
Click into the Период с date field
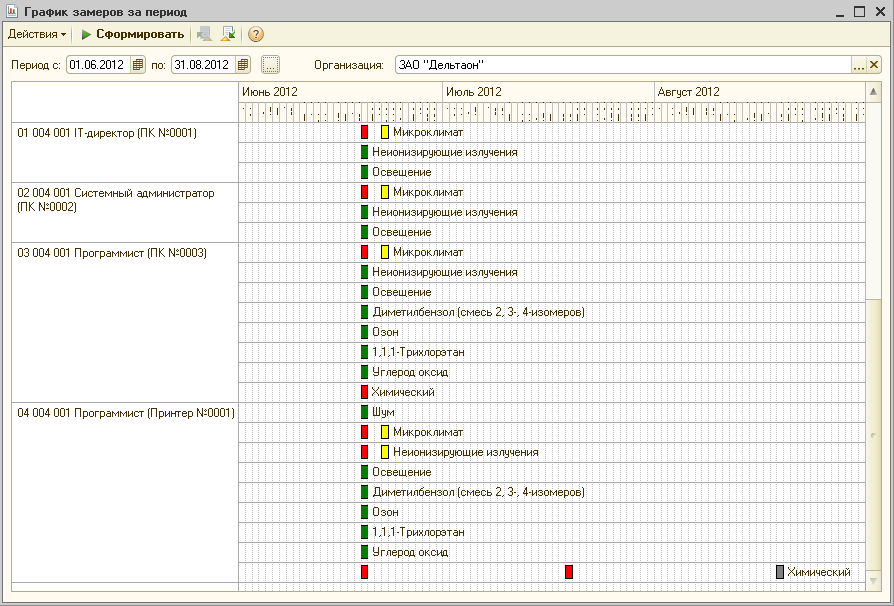pyautogui.click(x=99, y=65)
